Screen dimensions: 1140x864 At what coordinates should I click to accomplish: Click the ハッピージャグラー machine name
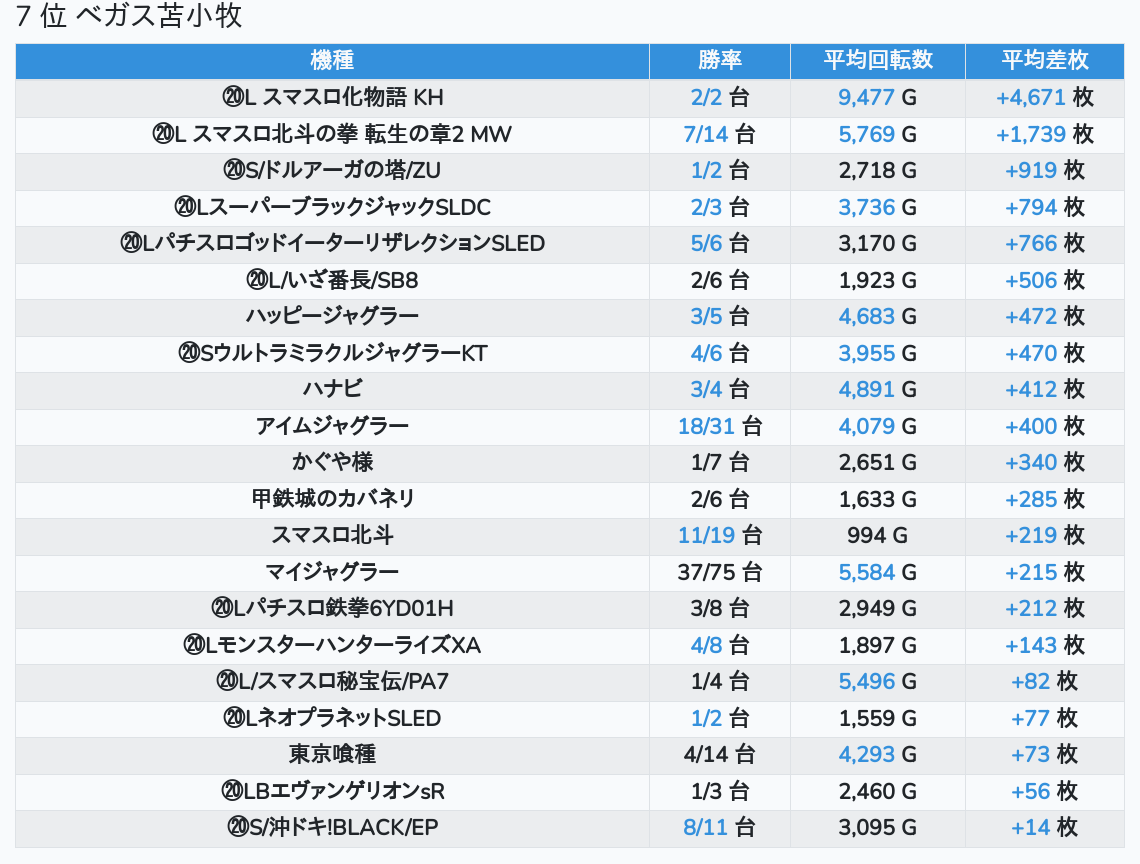click(x=332, y=316)
